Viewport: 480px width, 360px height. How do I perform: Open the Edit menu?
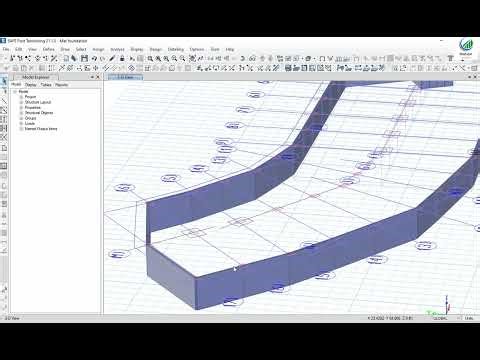click(x=19, y=49)
